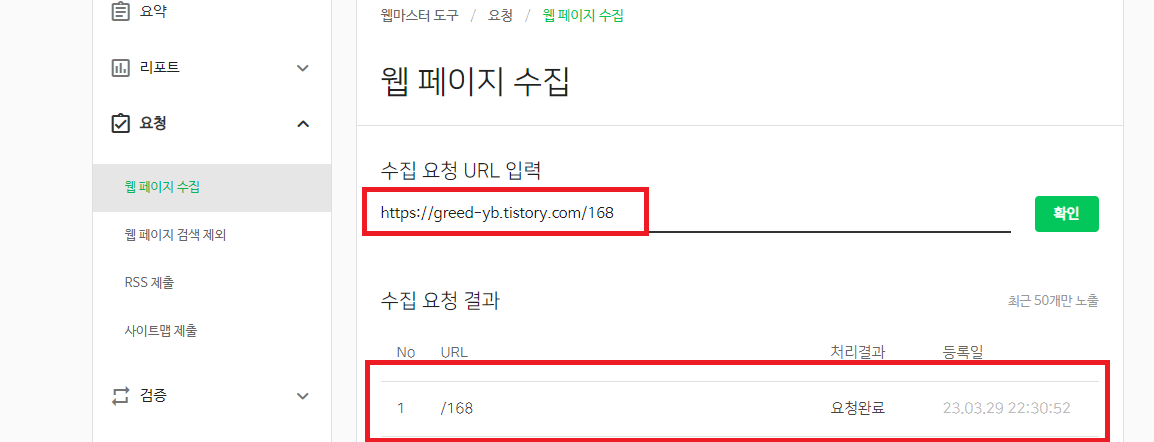Click the 수집 요청 결과 heading

(x=440, y=300)
